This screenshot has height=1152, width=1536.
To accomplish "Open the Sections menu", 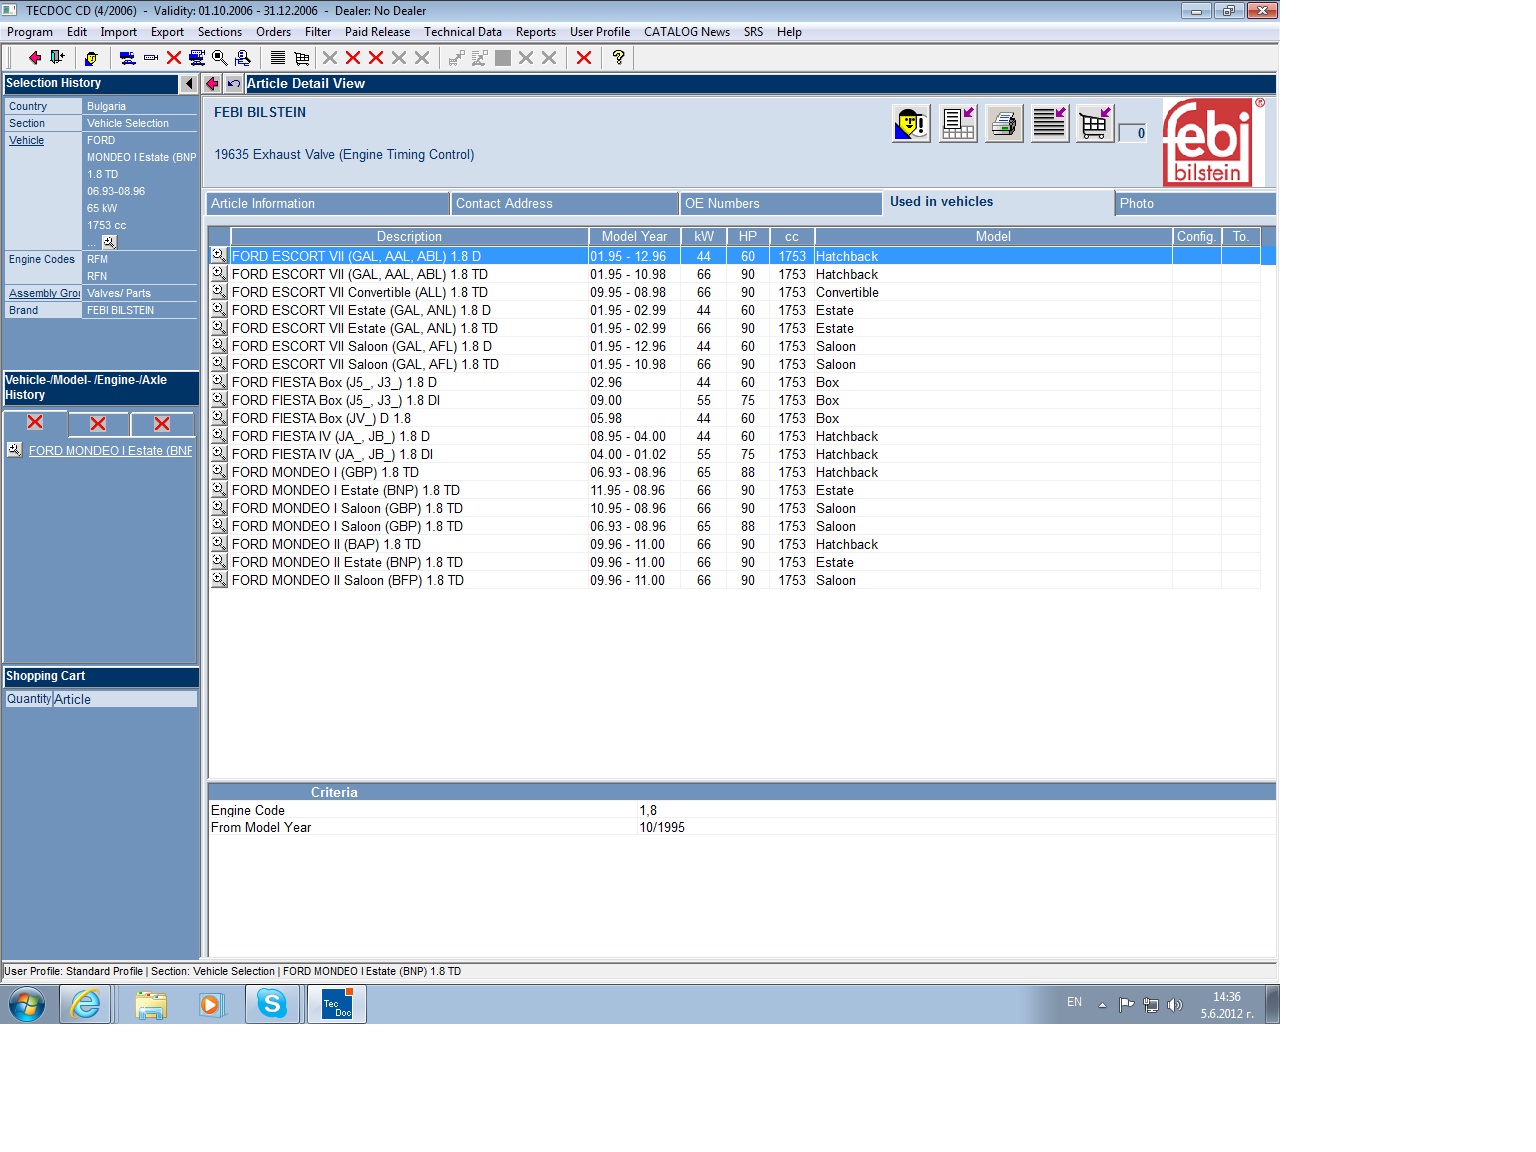I will [x=220, y=32].
